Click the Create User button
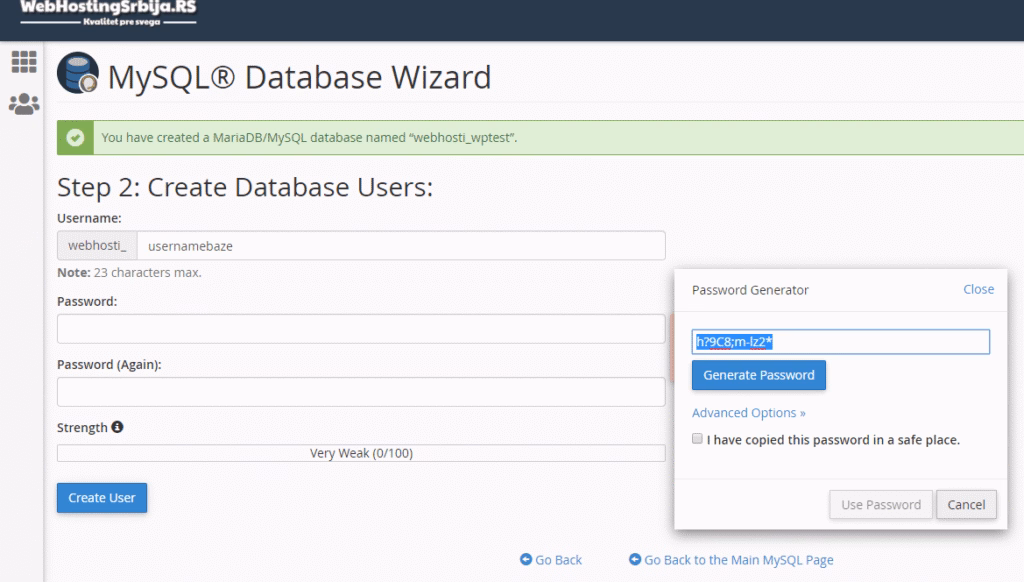Screen dimensions: 1024x582 (x=102, y=498)
